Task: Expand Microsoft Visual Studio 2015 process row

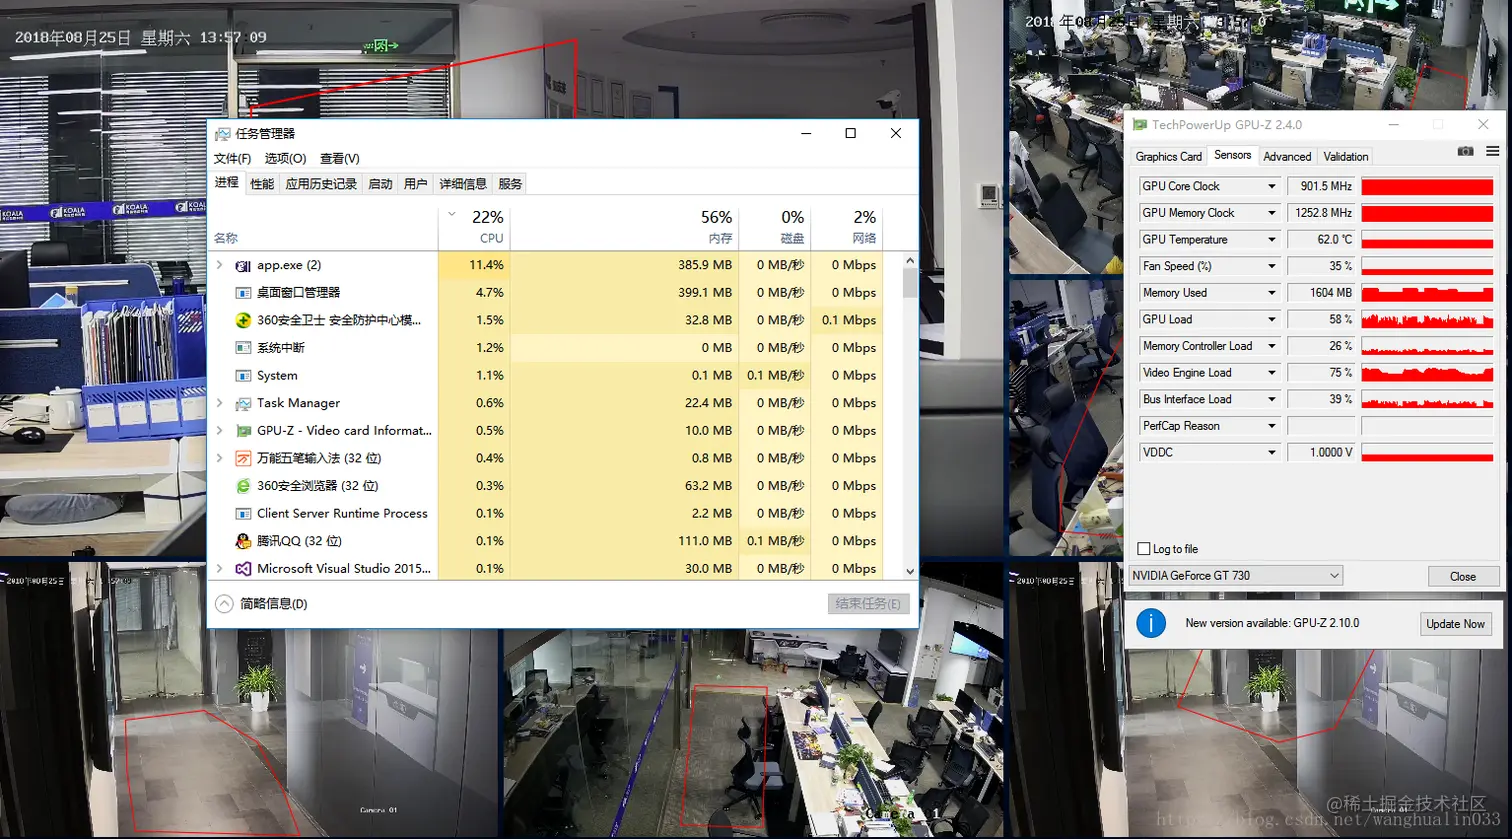Action: (219, 568)
